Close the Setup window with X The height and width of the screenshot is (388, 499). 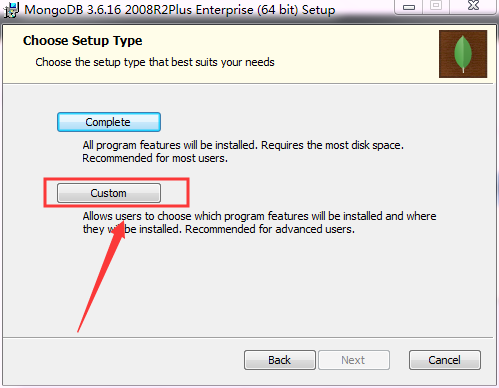473,6
